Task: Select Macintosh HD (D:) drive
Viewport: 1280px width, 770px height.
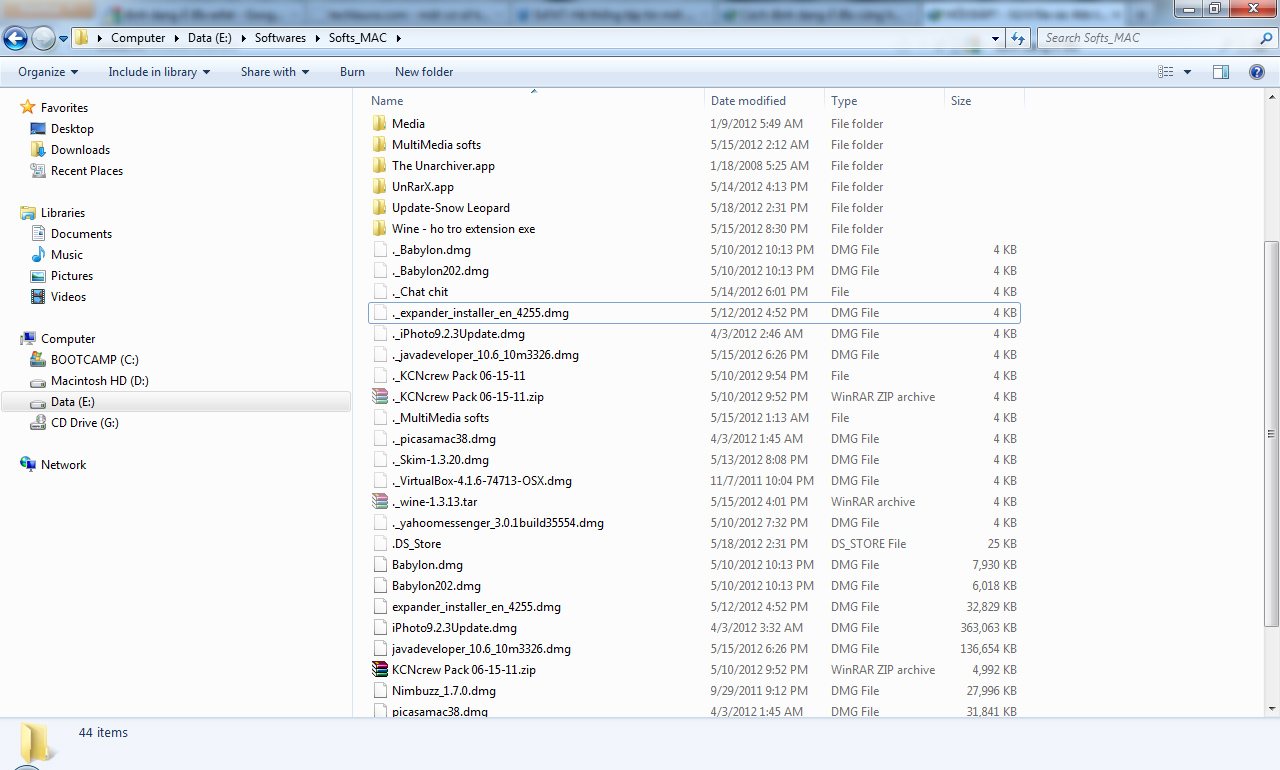Action: pyautogui.click(x=99, y=381)
